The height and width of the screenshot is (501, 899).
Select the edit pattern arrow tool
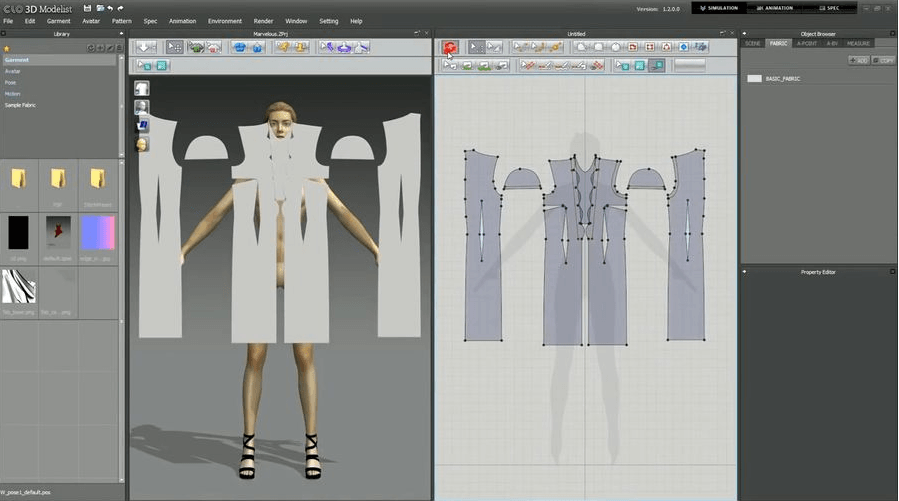click(476, 47)
